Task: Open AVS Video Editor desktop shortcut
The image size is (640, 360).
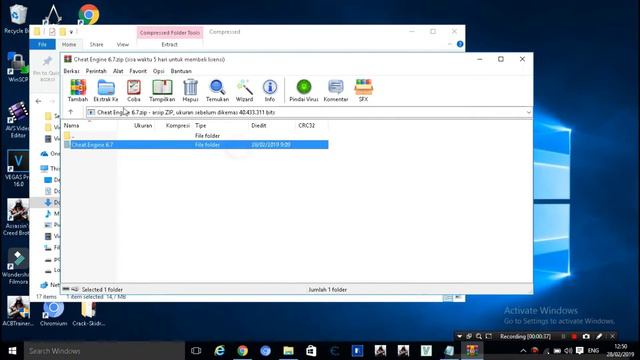Action: (x=18, y=120)
